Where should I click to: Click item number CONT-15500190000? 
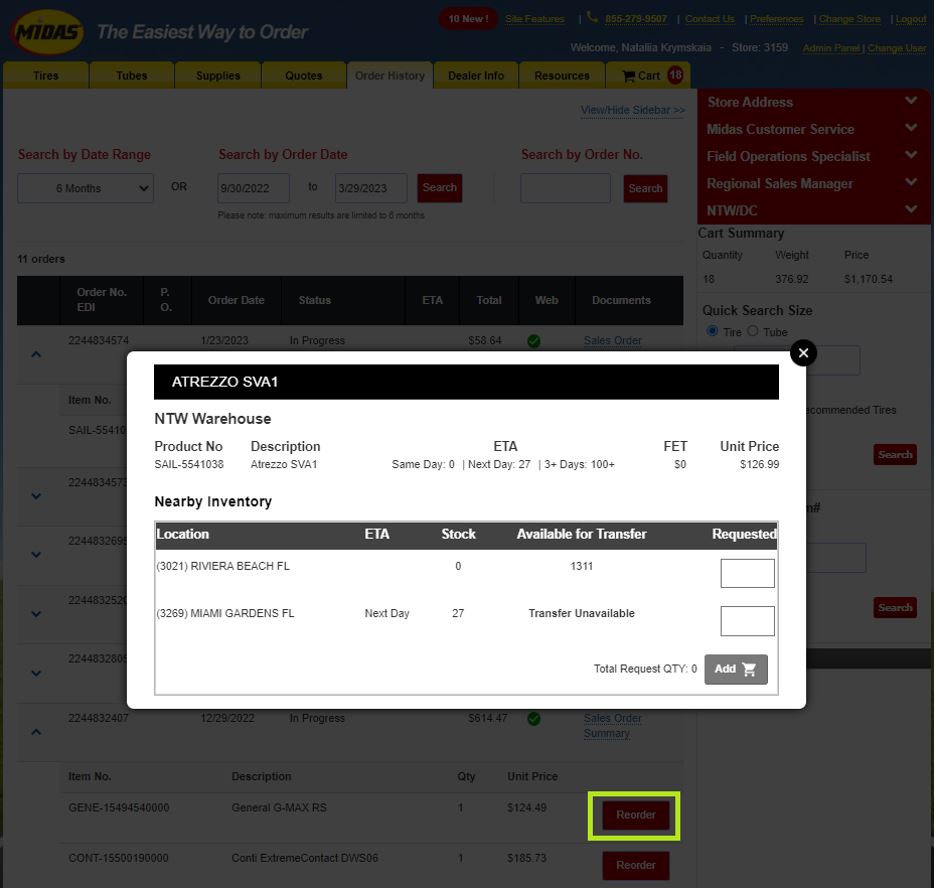[x=118, y=858]
